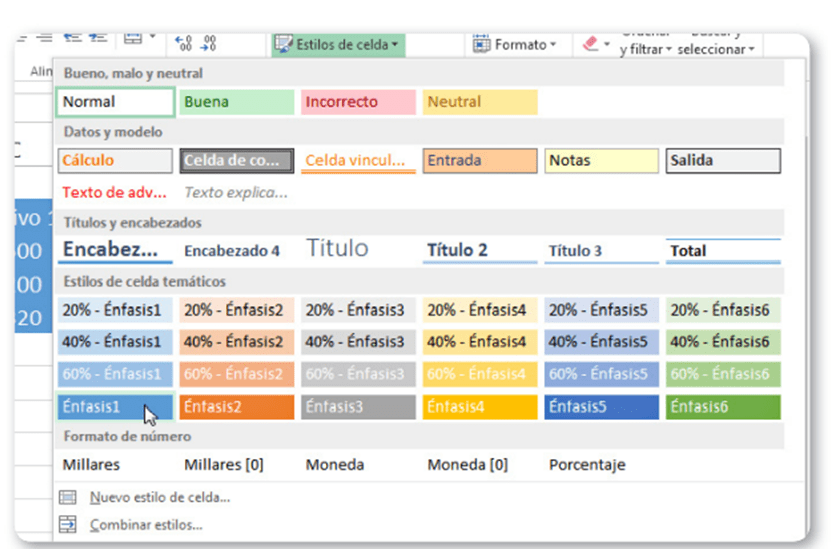
Task: Click the Combinar estilos icon
Action: [x=68, y=524]
